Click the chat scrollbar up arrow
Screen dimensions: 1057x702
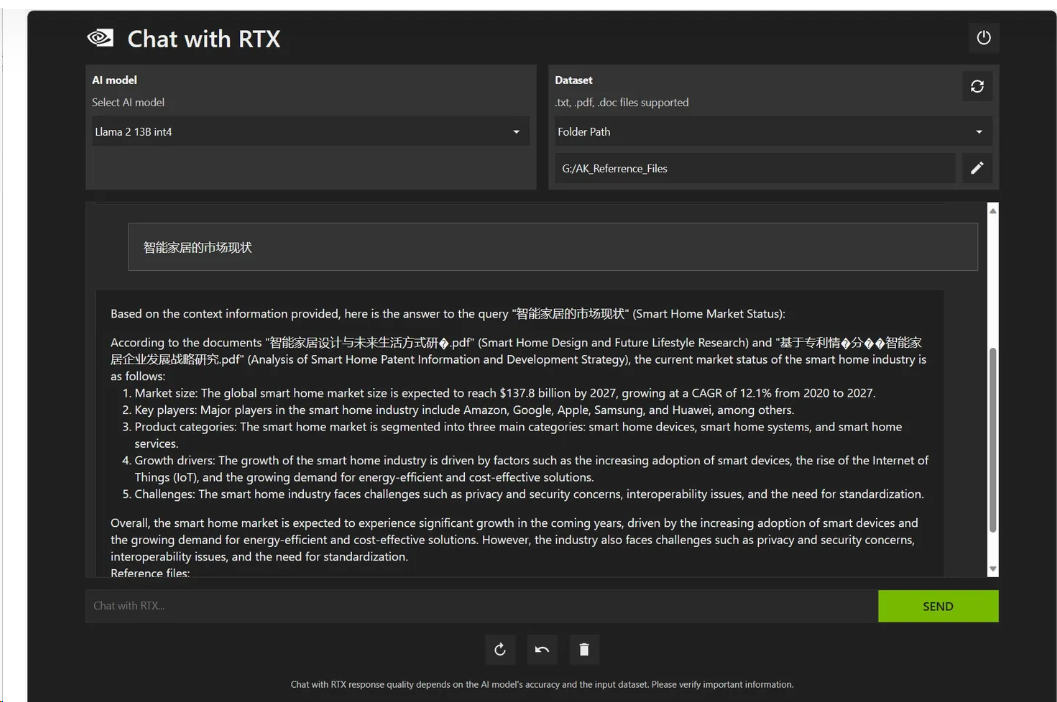(x=992, y=211)
